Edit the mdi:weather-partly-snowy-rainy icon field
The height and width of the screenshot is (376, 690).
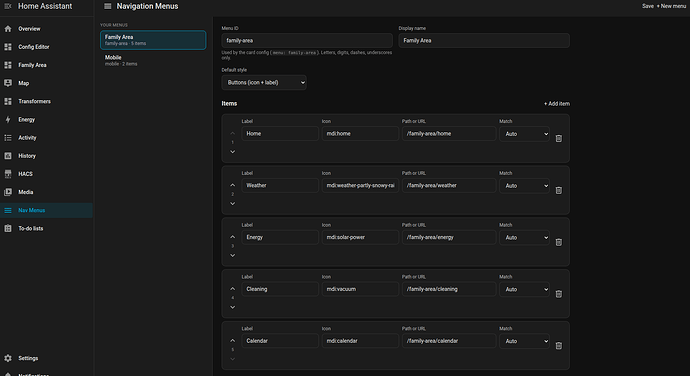click(360, 185)
